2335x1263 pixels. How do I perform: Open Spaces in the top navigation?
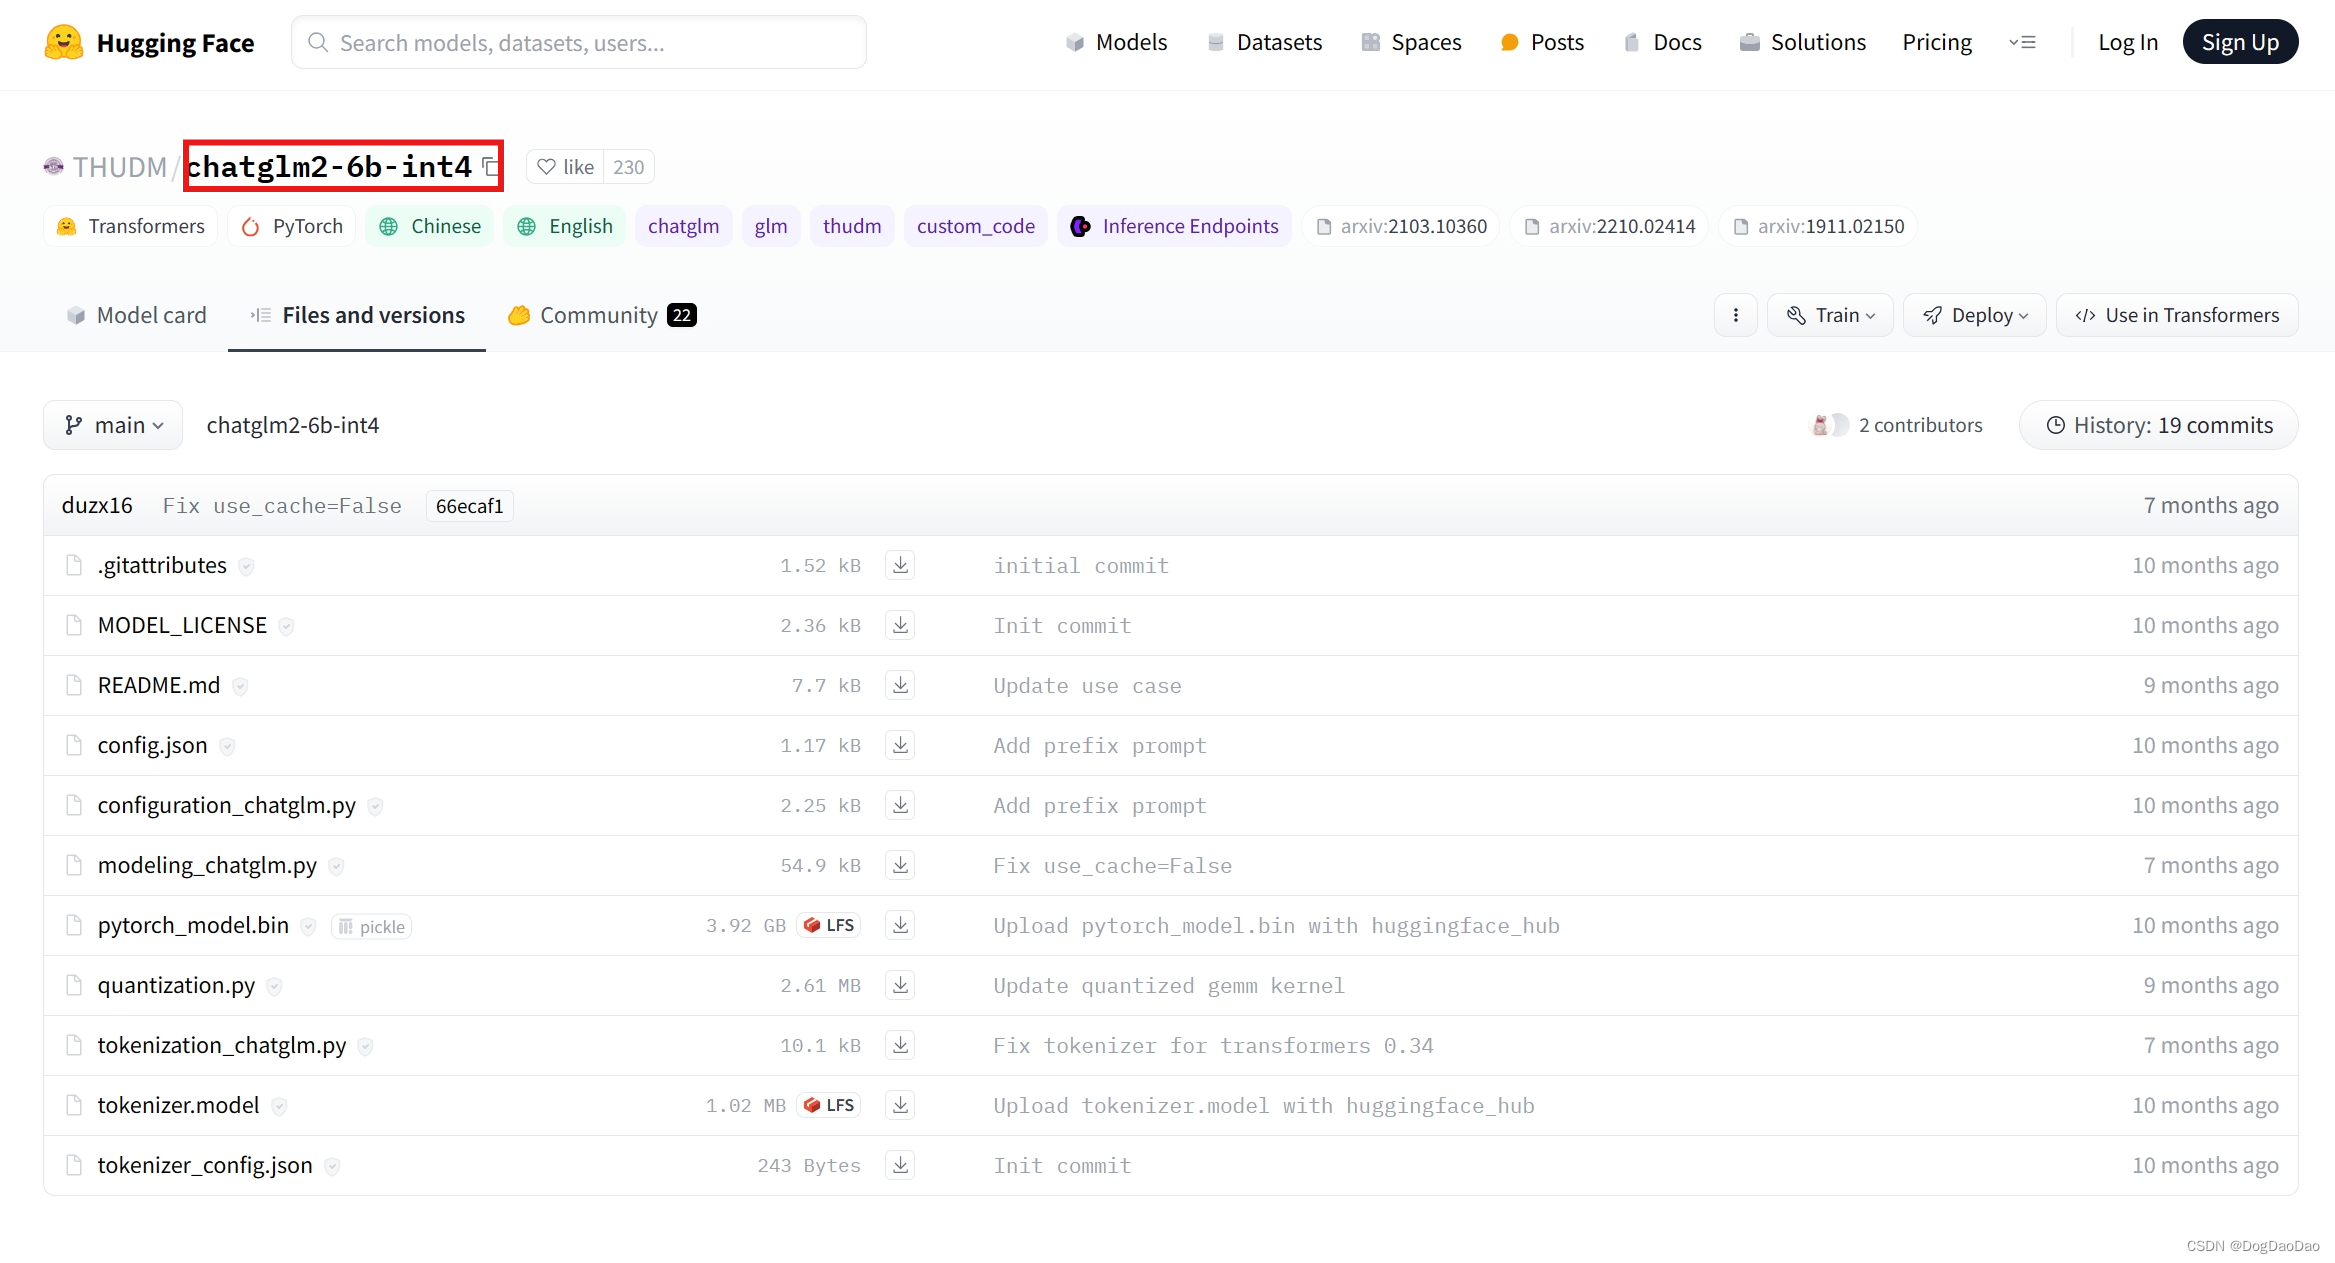click(x=1411, y=42)
